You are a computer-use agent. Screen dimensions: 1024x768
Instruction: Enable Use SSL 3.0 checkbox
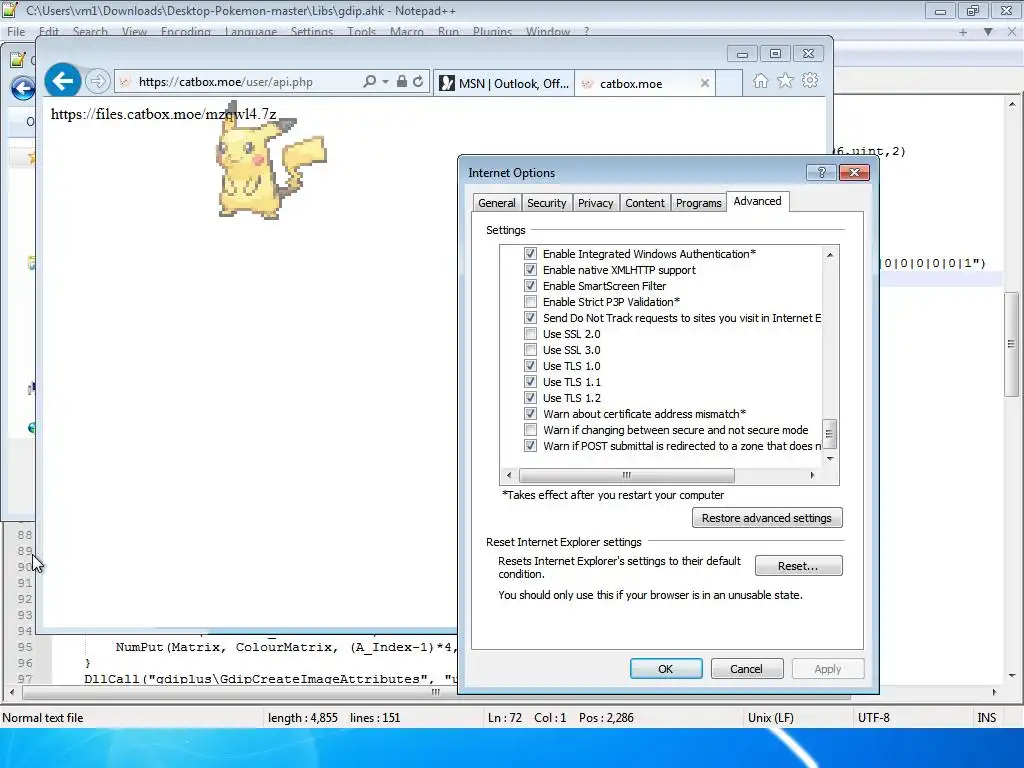(530, 350)
